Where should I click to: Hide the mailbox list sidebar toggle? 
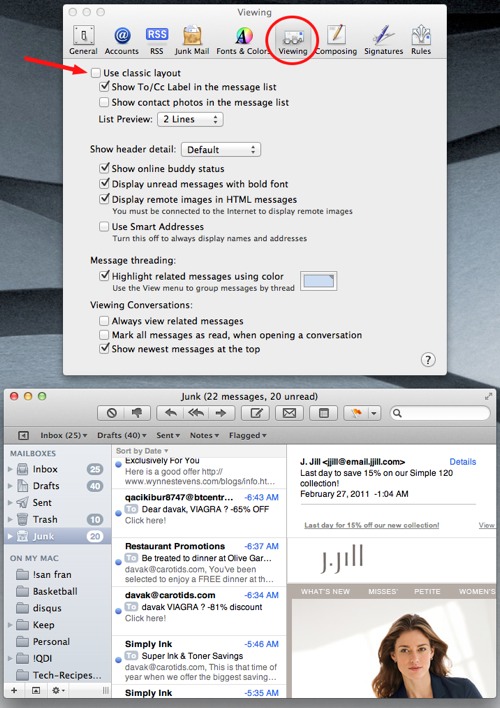tap(23, 436)
